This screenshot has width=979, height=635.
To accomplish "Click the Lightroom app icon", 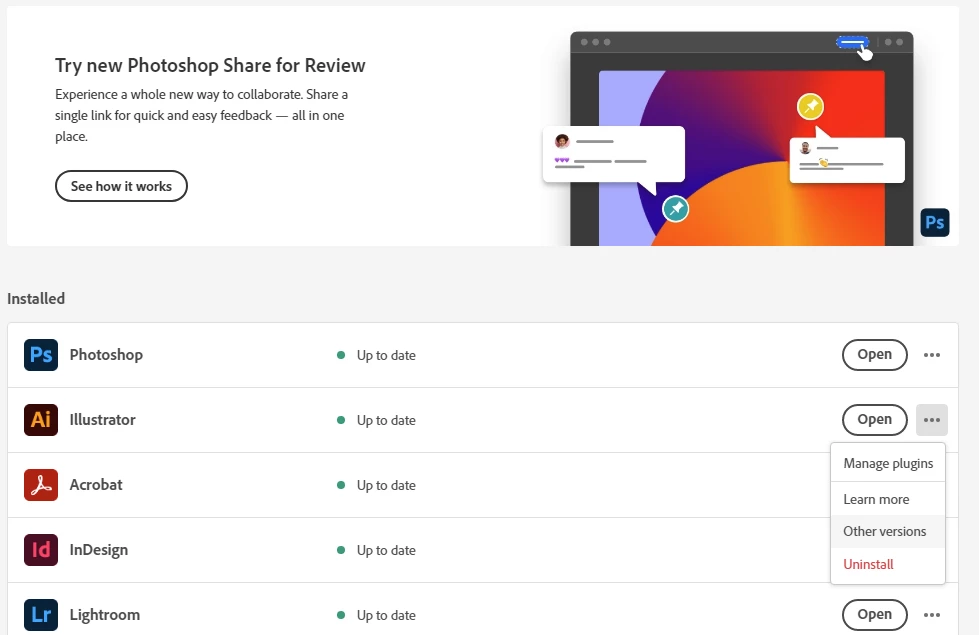I will pos(41,614).
